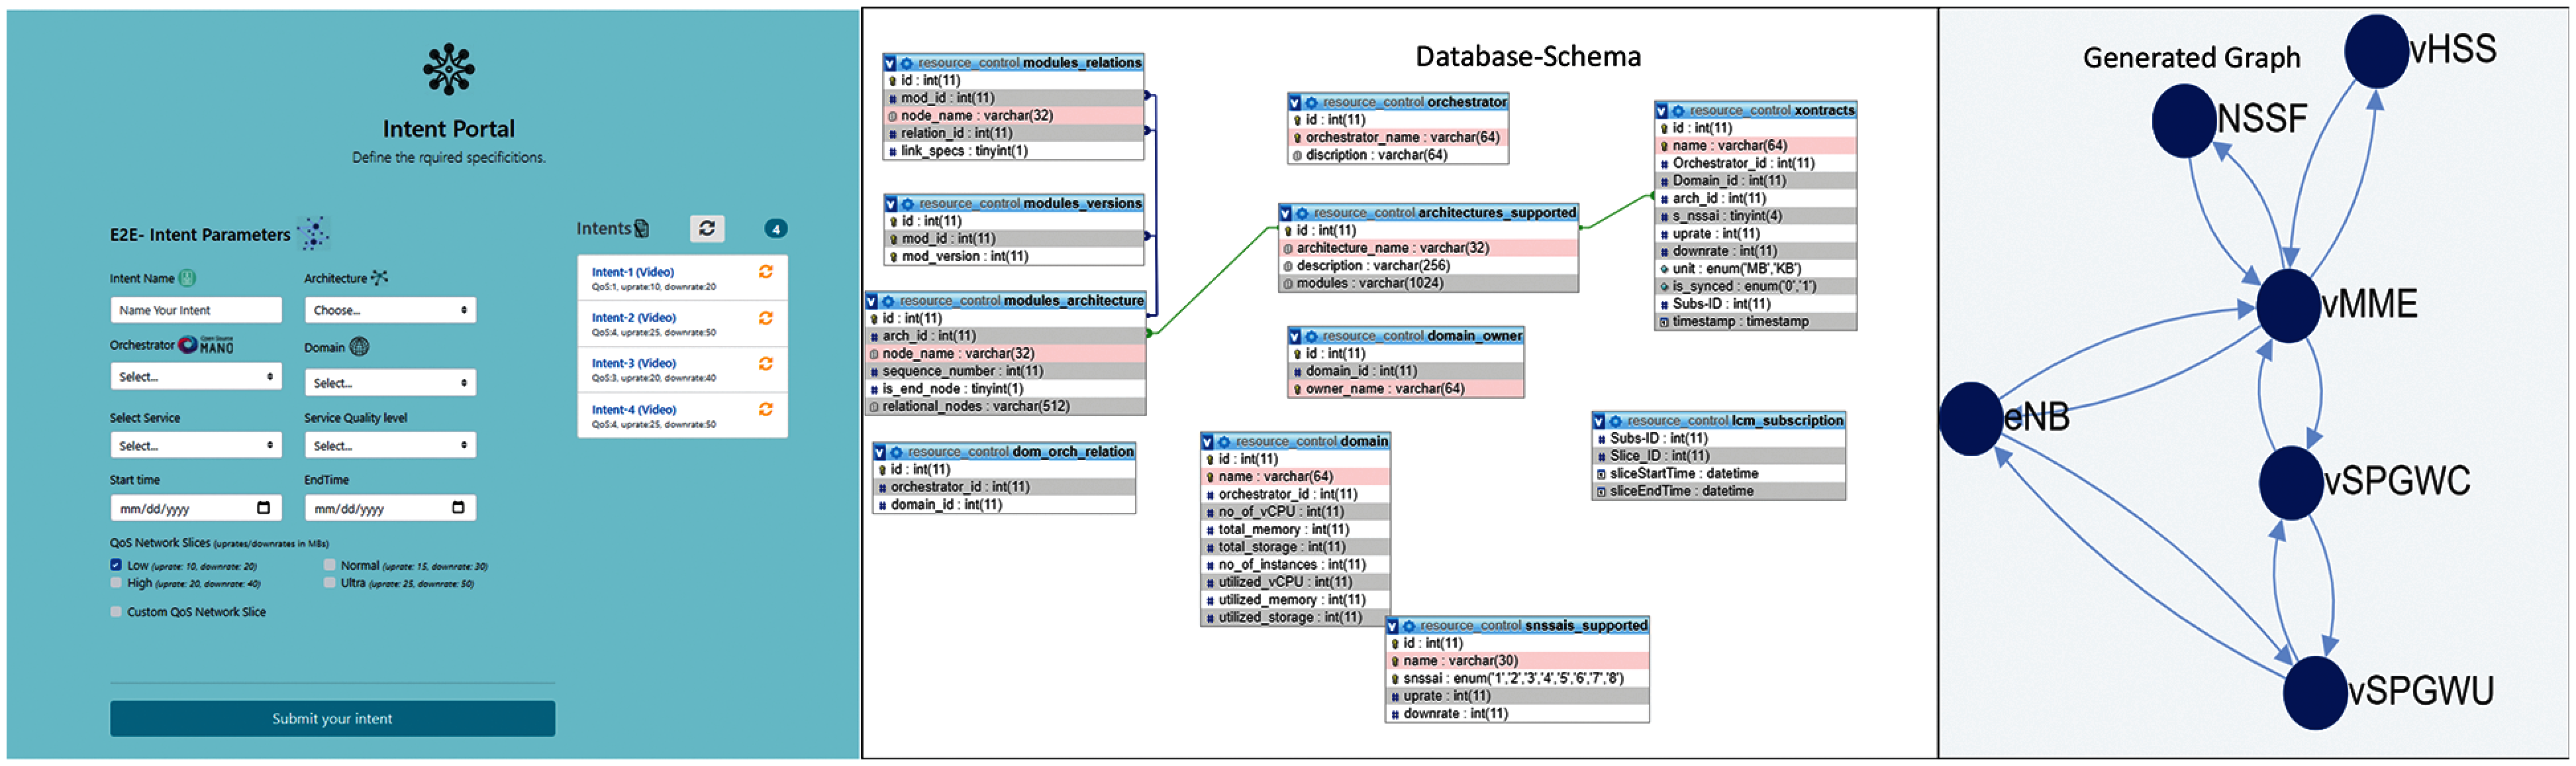The height and width of the screenshot is (766, 2576).
Task: Click the Intent-4 orange sync icon
Action: [765, 410]
